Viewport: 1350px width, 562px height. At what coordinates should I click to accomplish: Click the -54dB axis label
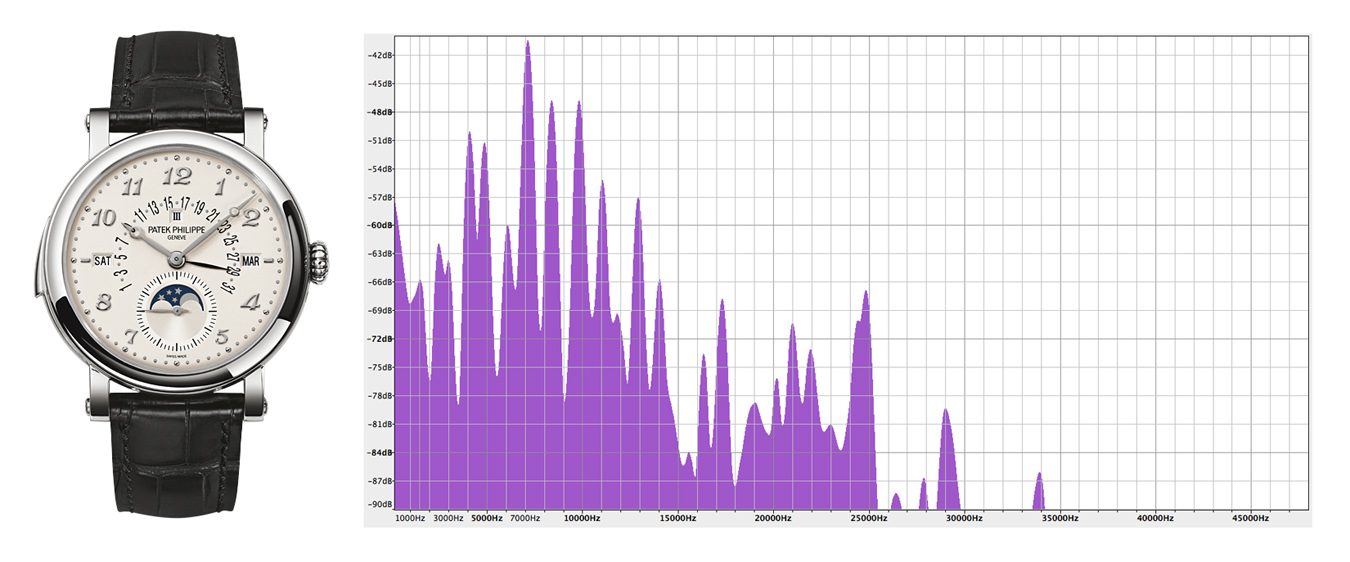pos(379,169)
